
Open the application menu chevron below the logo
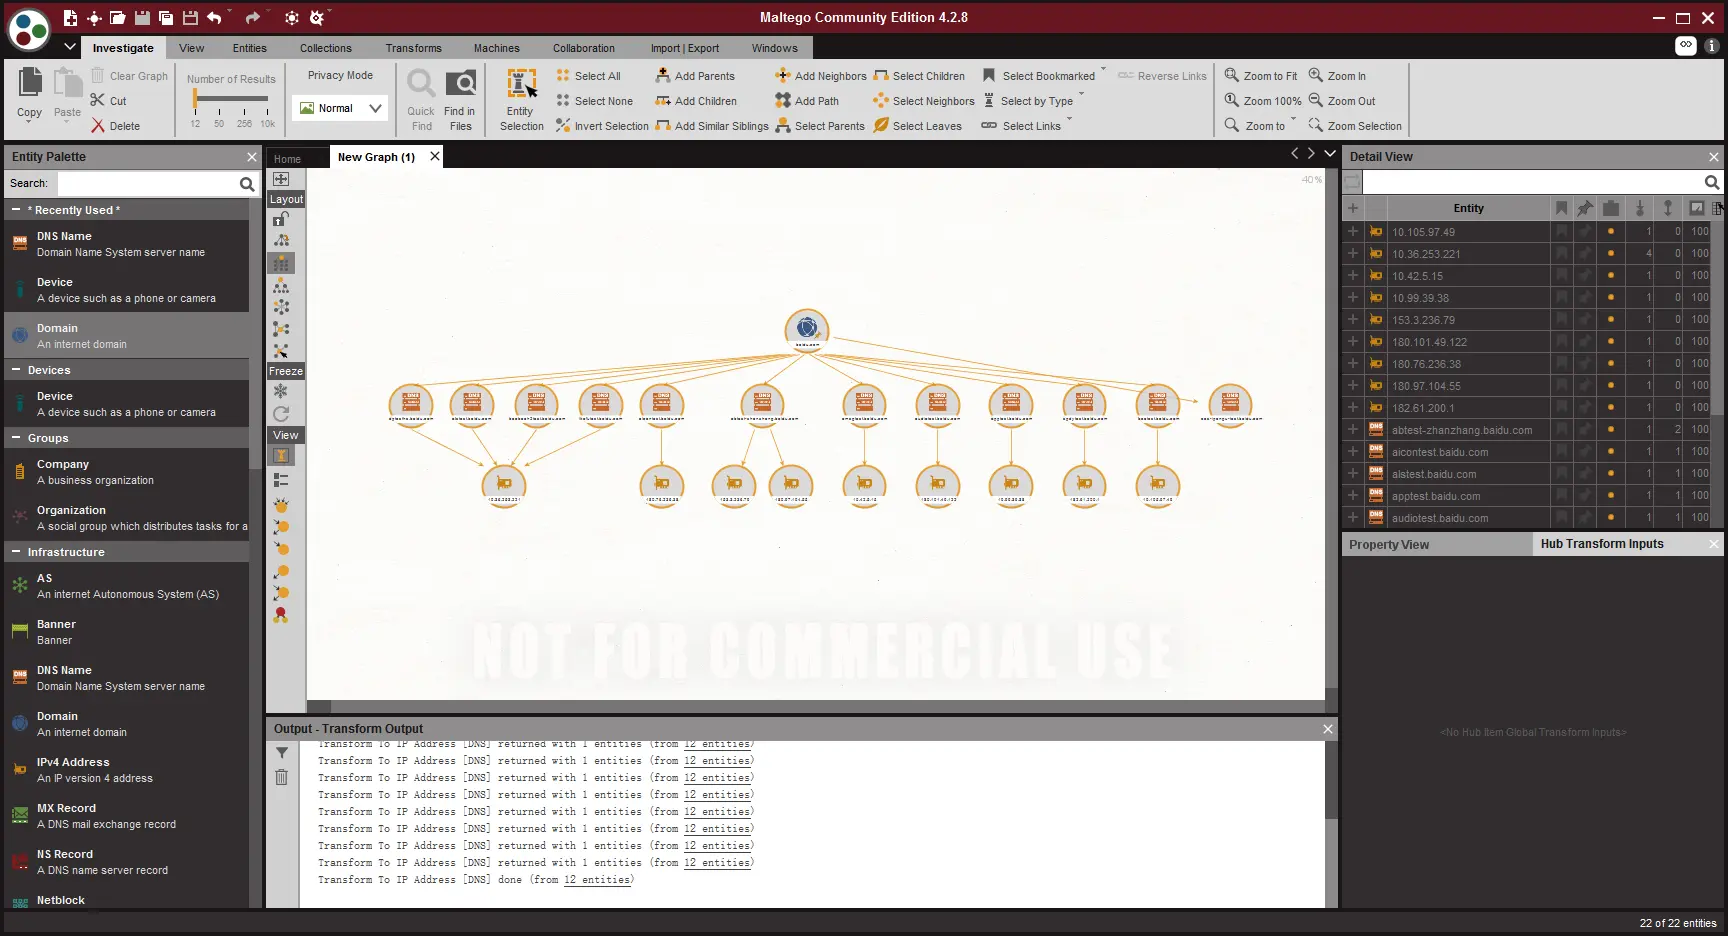coord(70,47)
